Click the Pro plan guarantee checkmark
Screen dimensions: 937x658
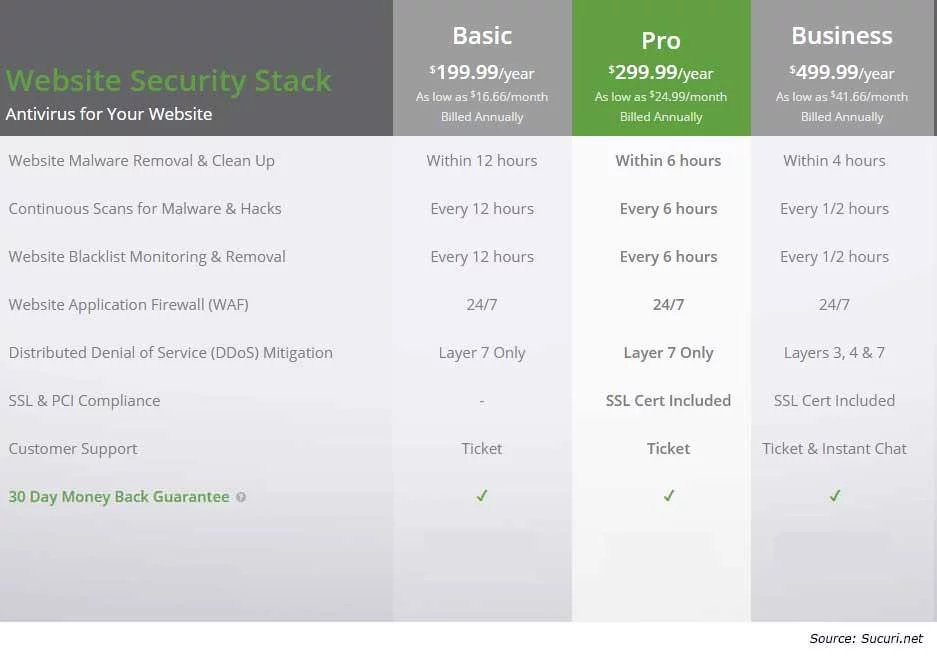(668, 495)
